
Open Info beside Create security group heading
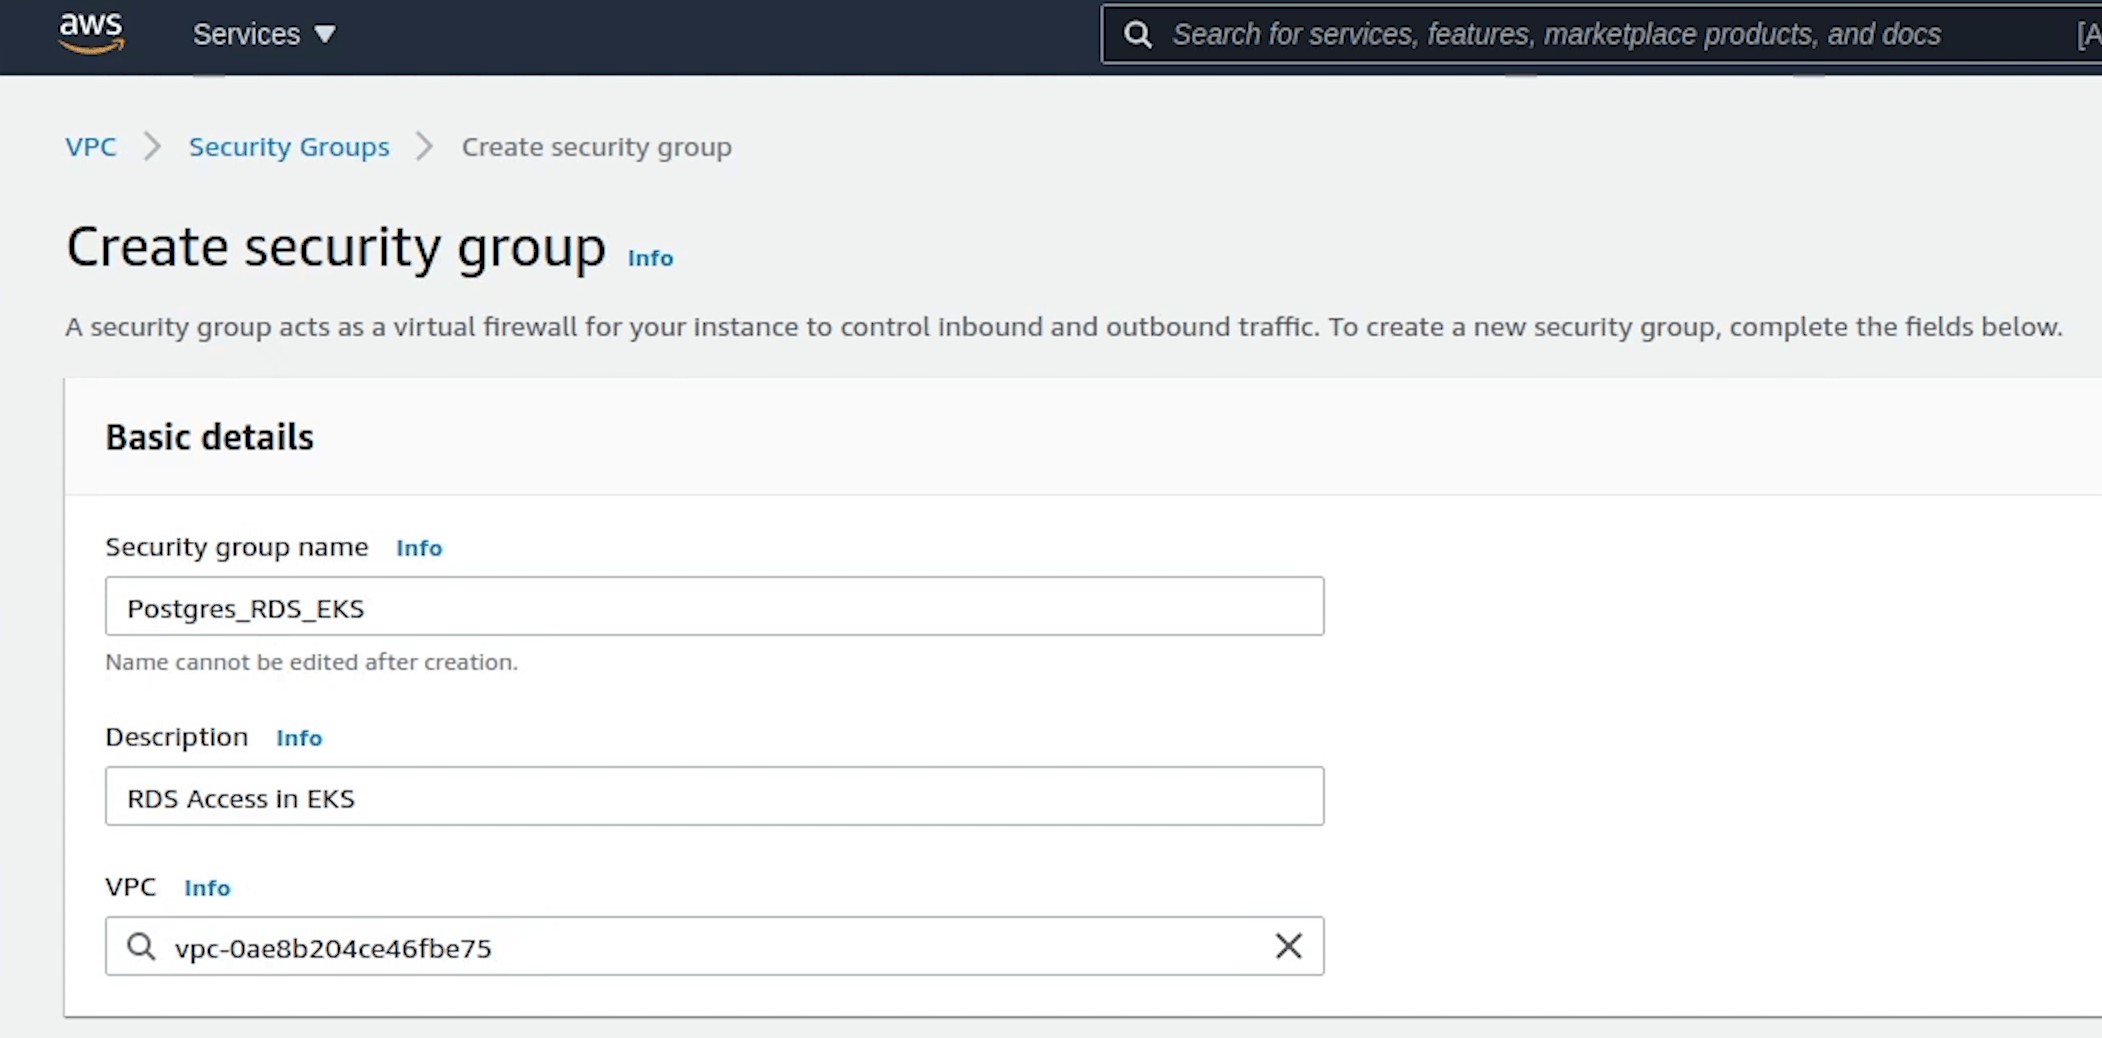tap(650, 258)
